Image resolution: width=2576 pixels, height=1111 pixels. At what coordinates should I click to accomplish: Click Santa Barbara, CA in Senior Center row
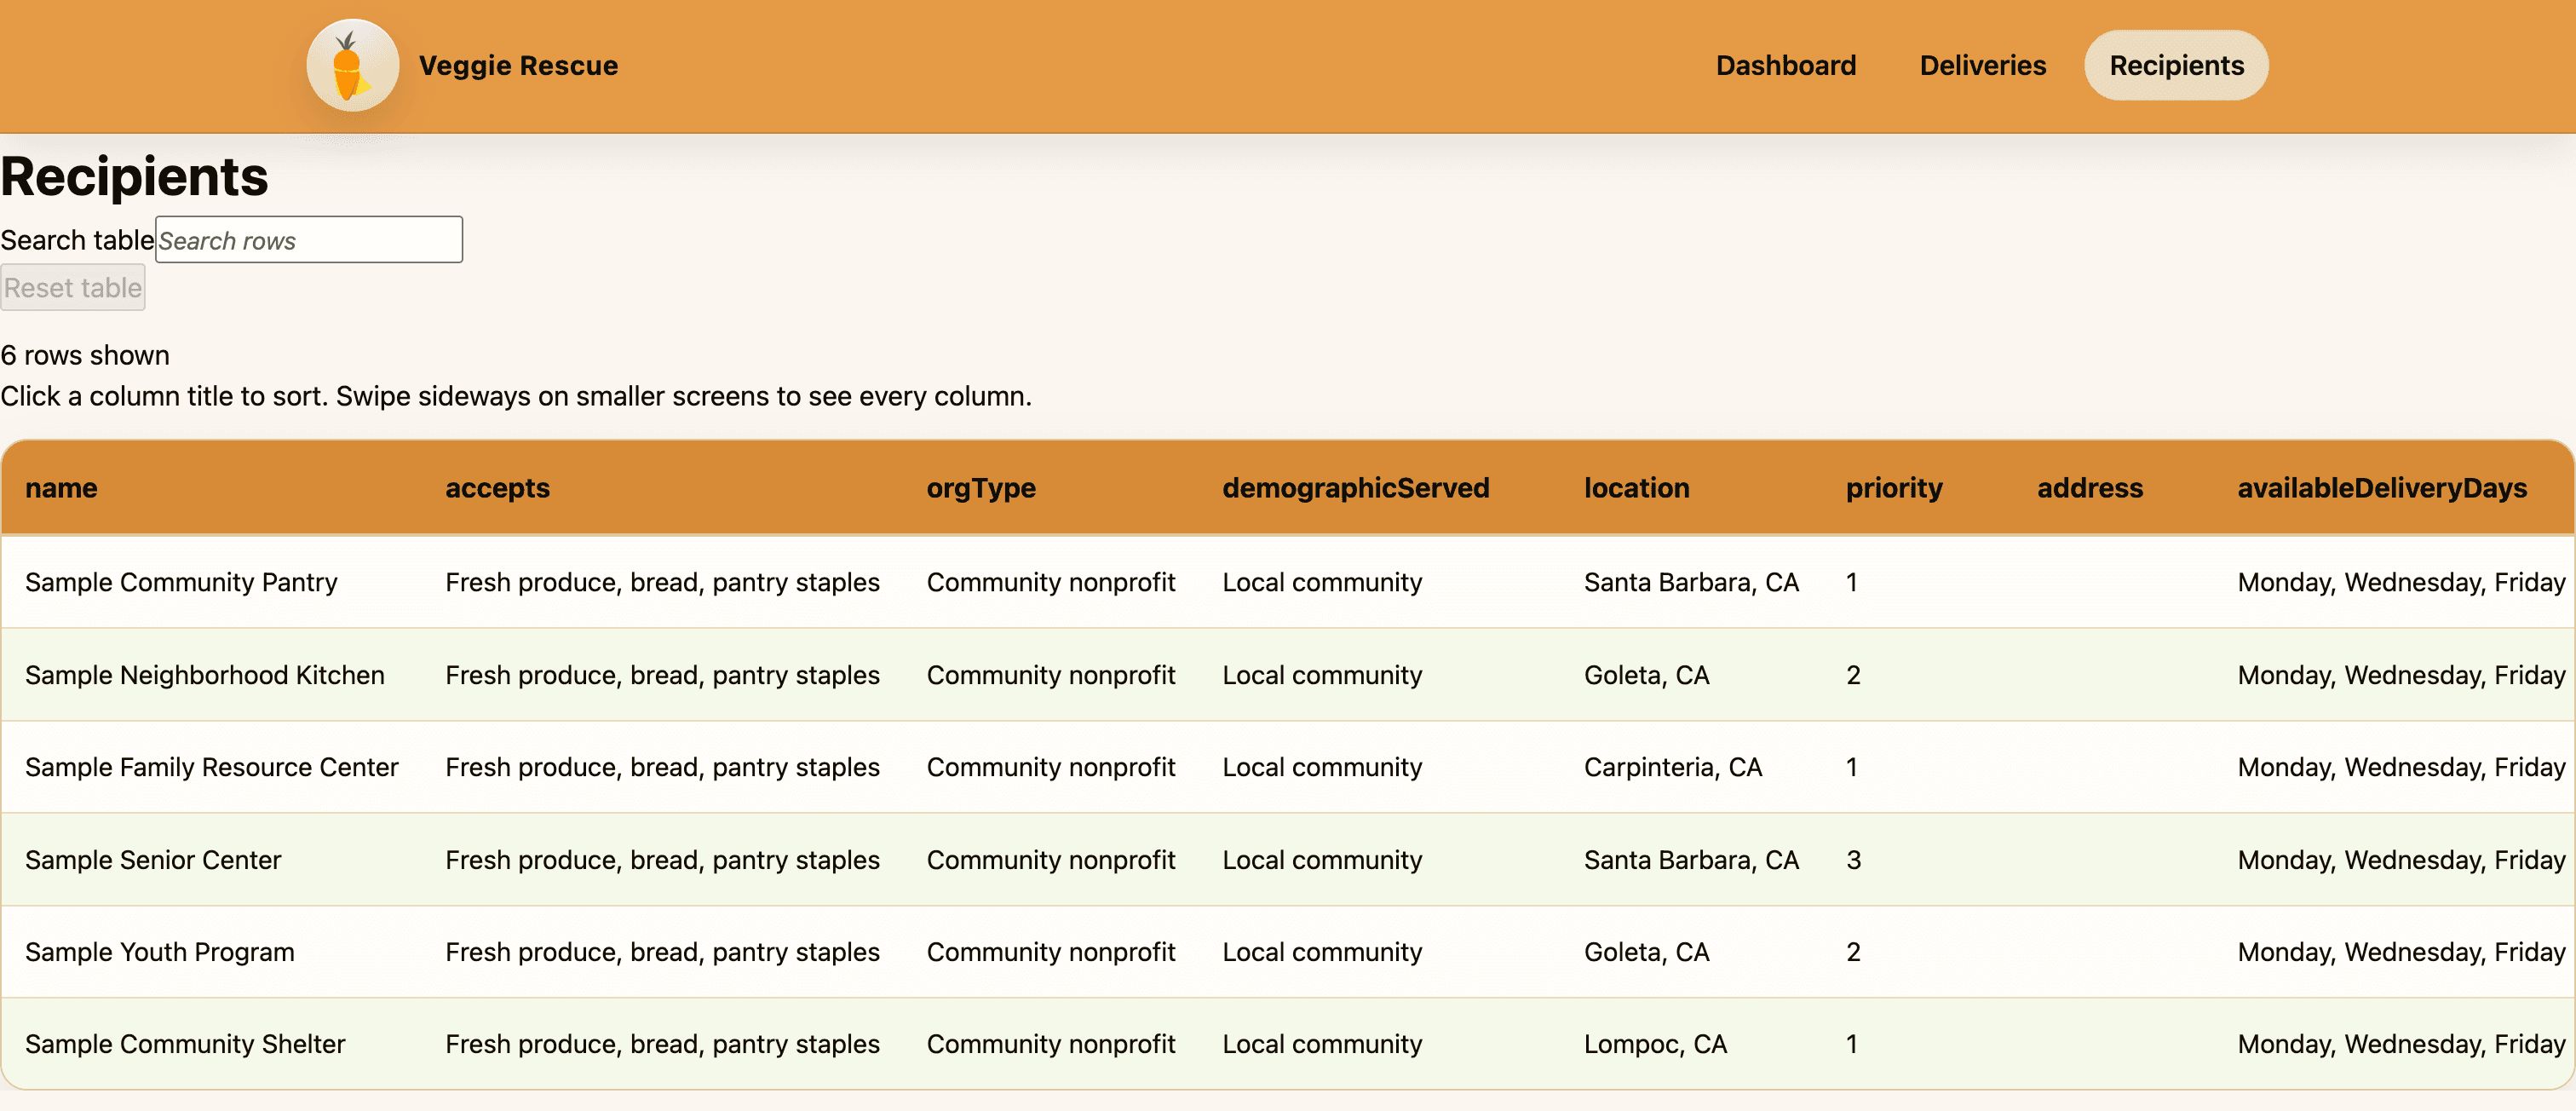(x=1691, y=860)
